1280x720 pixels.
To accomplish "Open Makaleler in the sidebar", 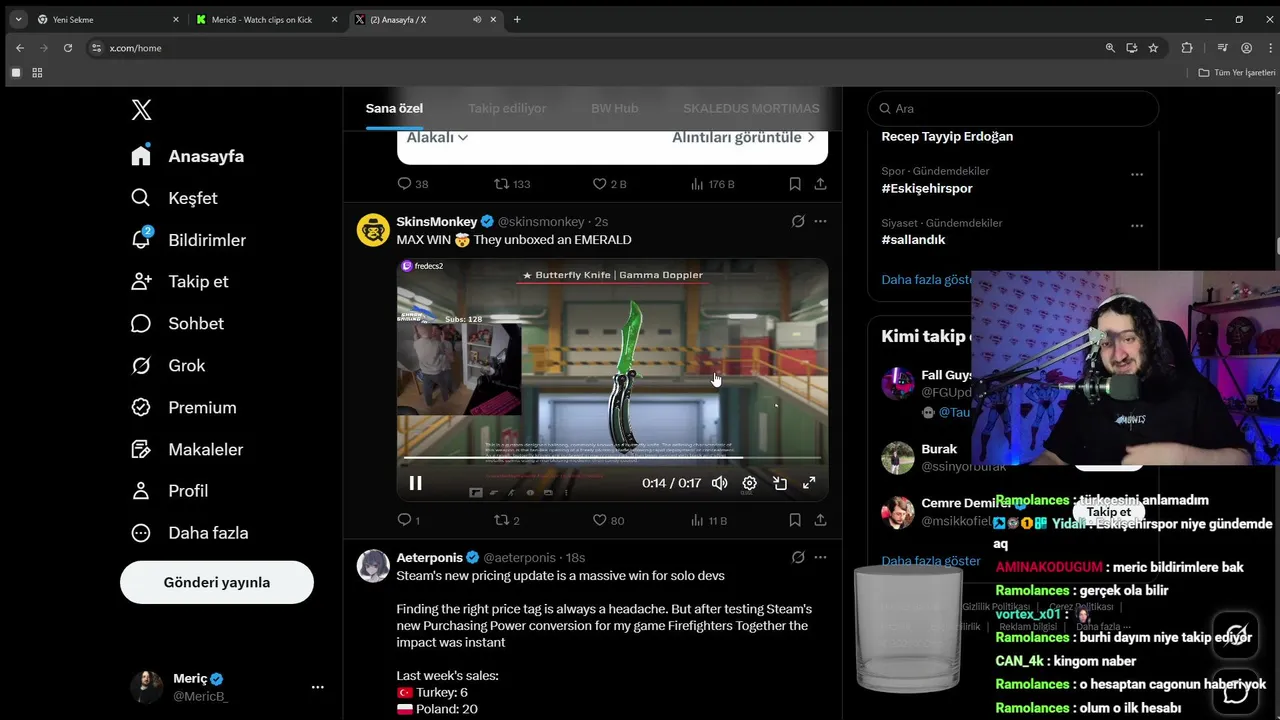I will coord(187,449).
